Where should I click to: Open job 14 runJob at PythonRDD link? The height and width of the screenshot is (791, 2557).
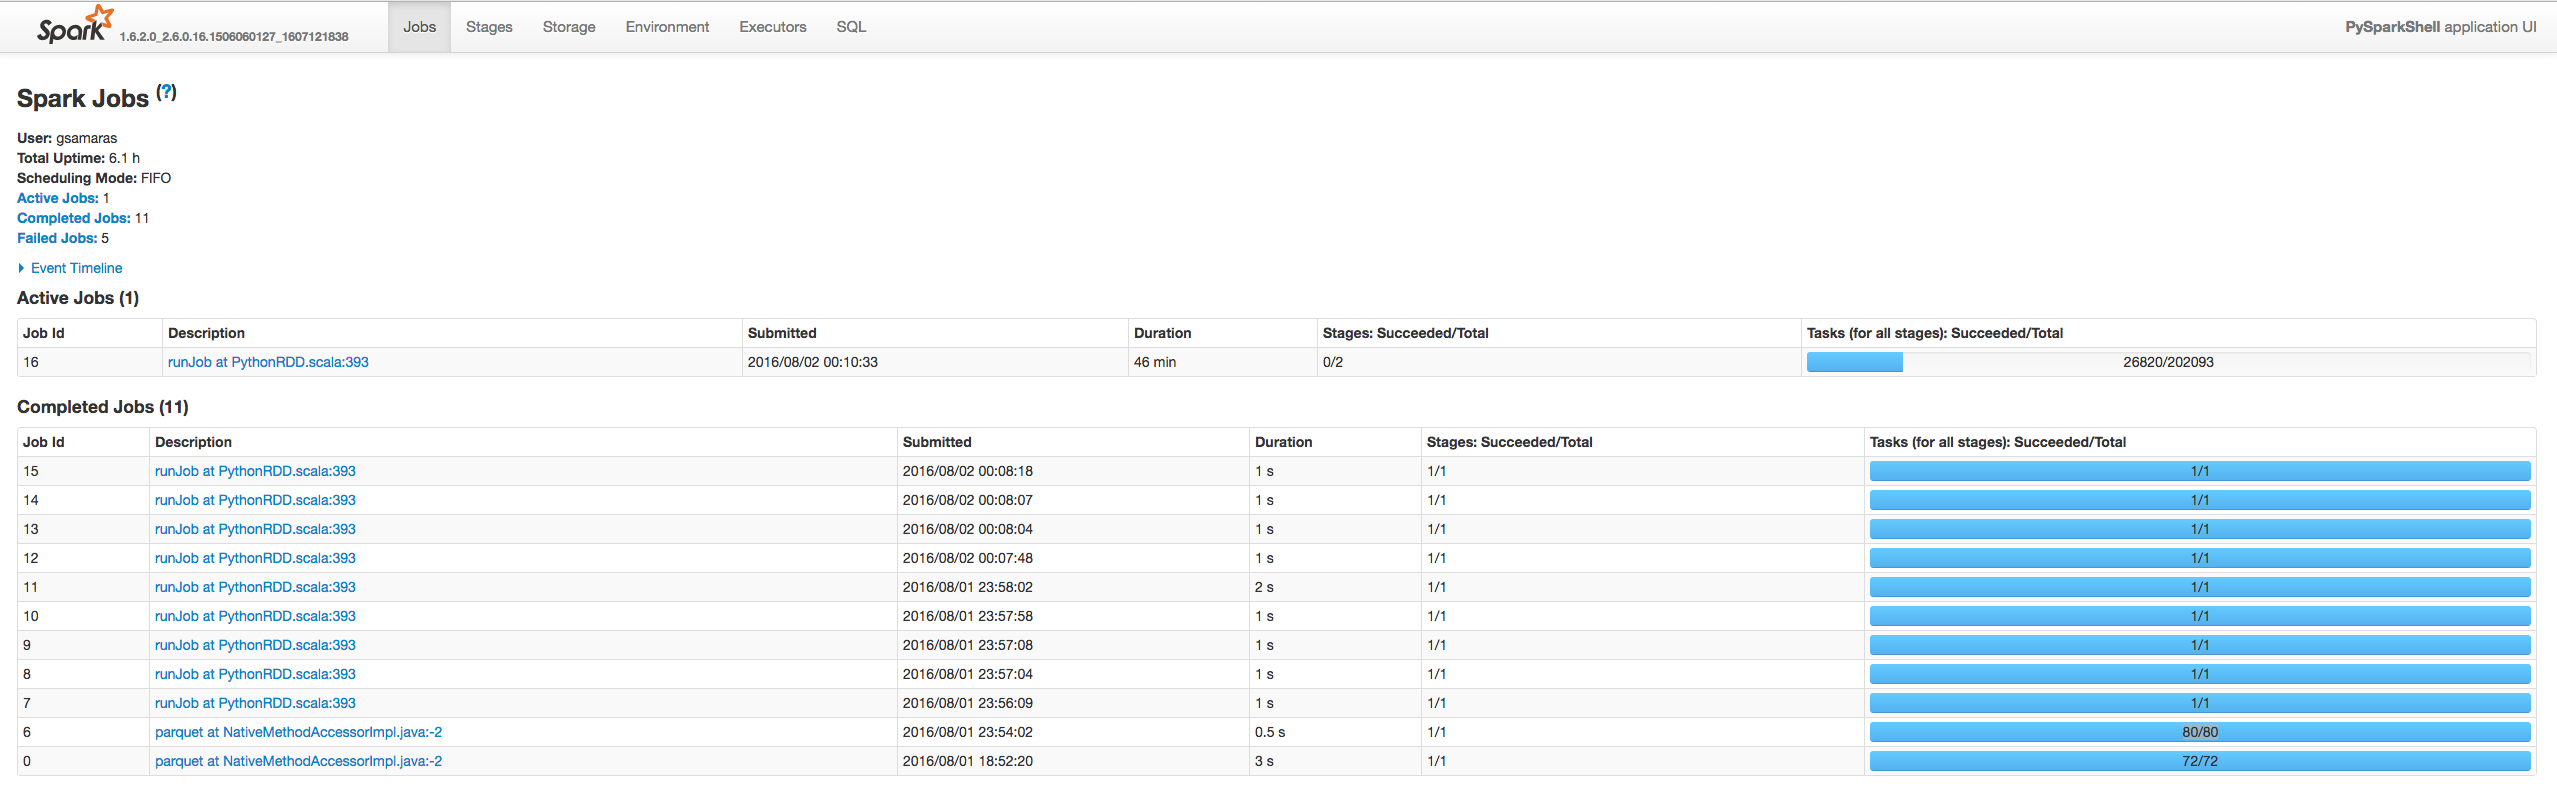coord(255,500)
